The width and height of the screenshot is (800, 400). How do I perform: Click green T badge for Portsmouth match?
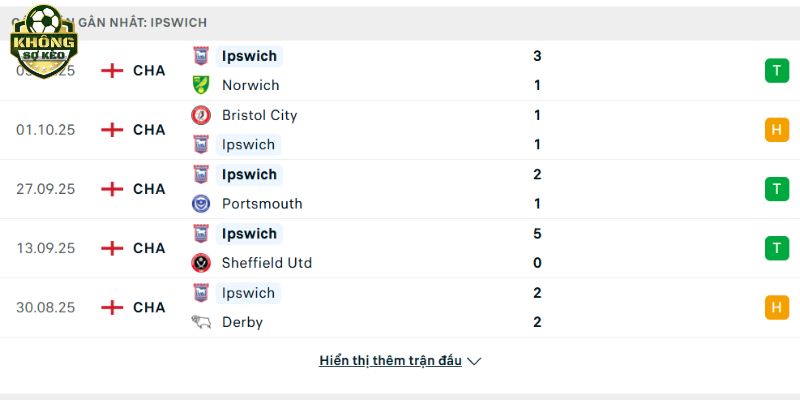point(776,189)
